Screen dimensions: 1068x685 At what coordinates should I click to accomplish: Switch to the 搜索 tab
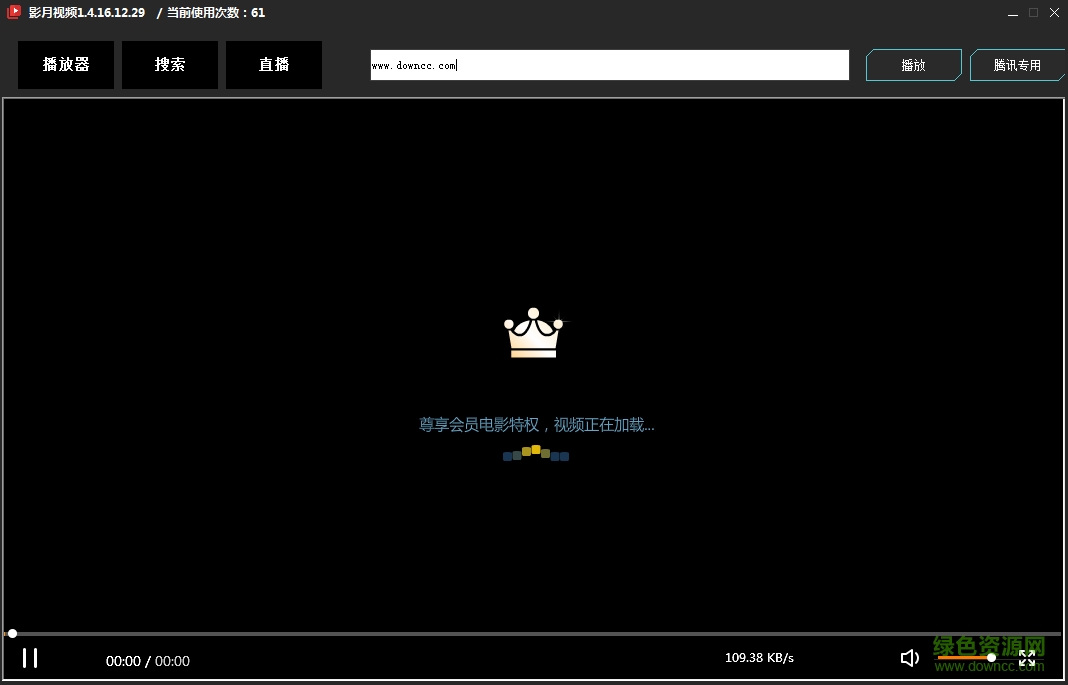(169, 64)
